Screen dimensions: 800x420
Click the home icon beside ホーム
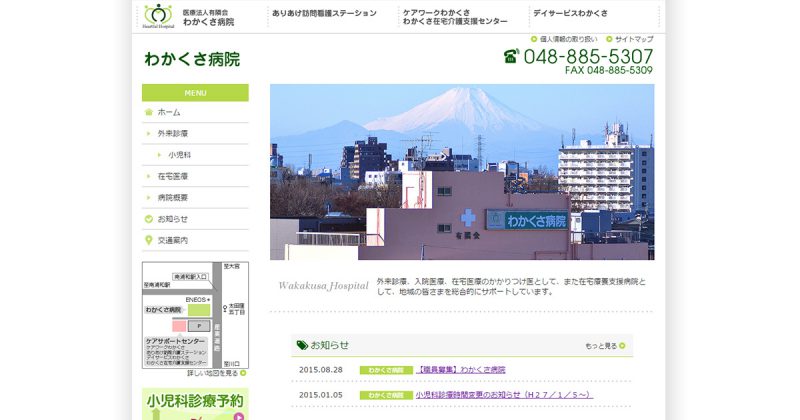coord(148,112)
